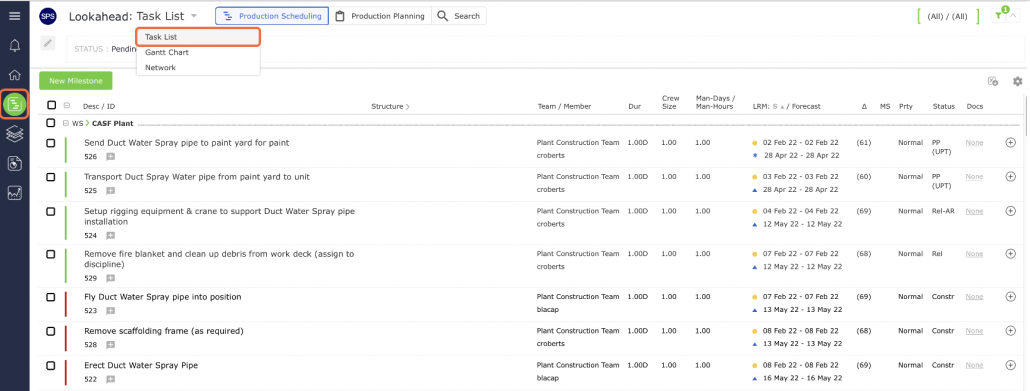Open comment icon next to ID 529

tap(110, 278)
